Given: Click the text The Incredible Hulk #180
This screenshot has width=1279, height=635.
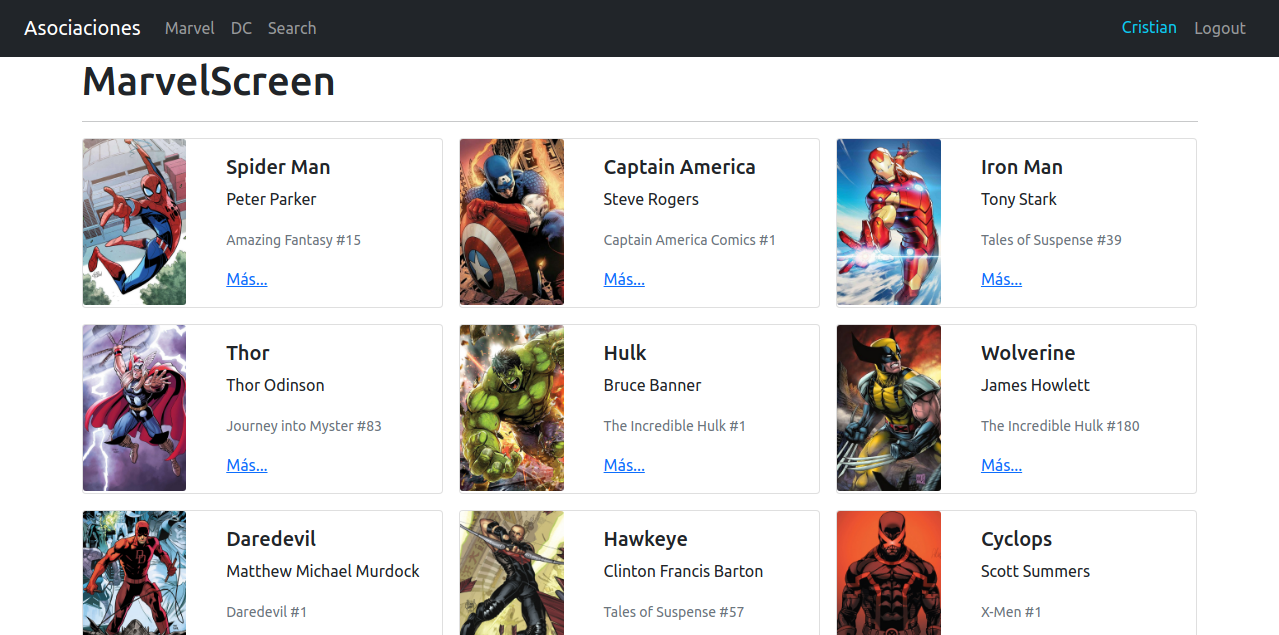Looking at the screenshot, I should pyautogui.click(x=1060, y=426).
